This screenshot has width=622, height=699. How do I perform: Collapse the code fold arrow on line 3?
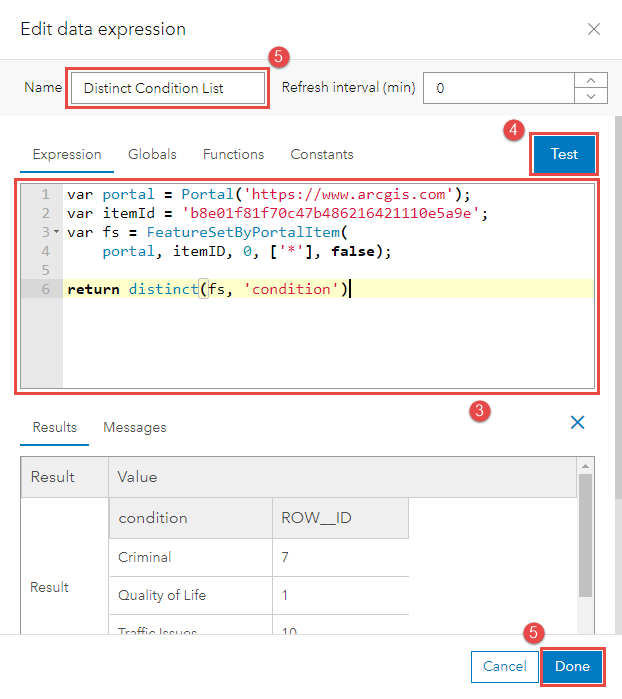click(57, 232)
